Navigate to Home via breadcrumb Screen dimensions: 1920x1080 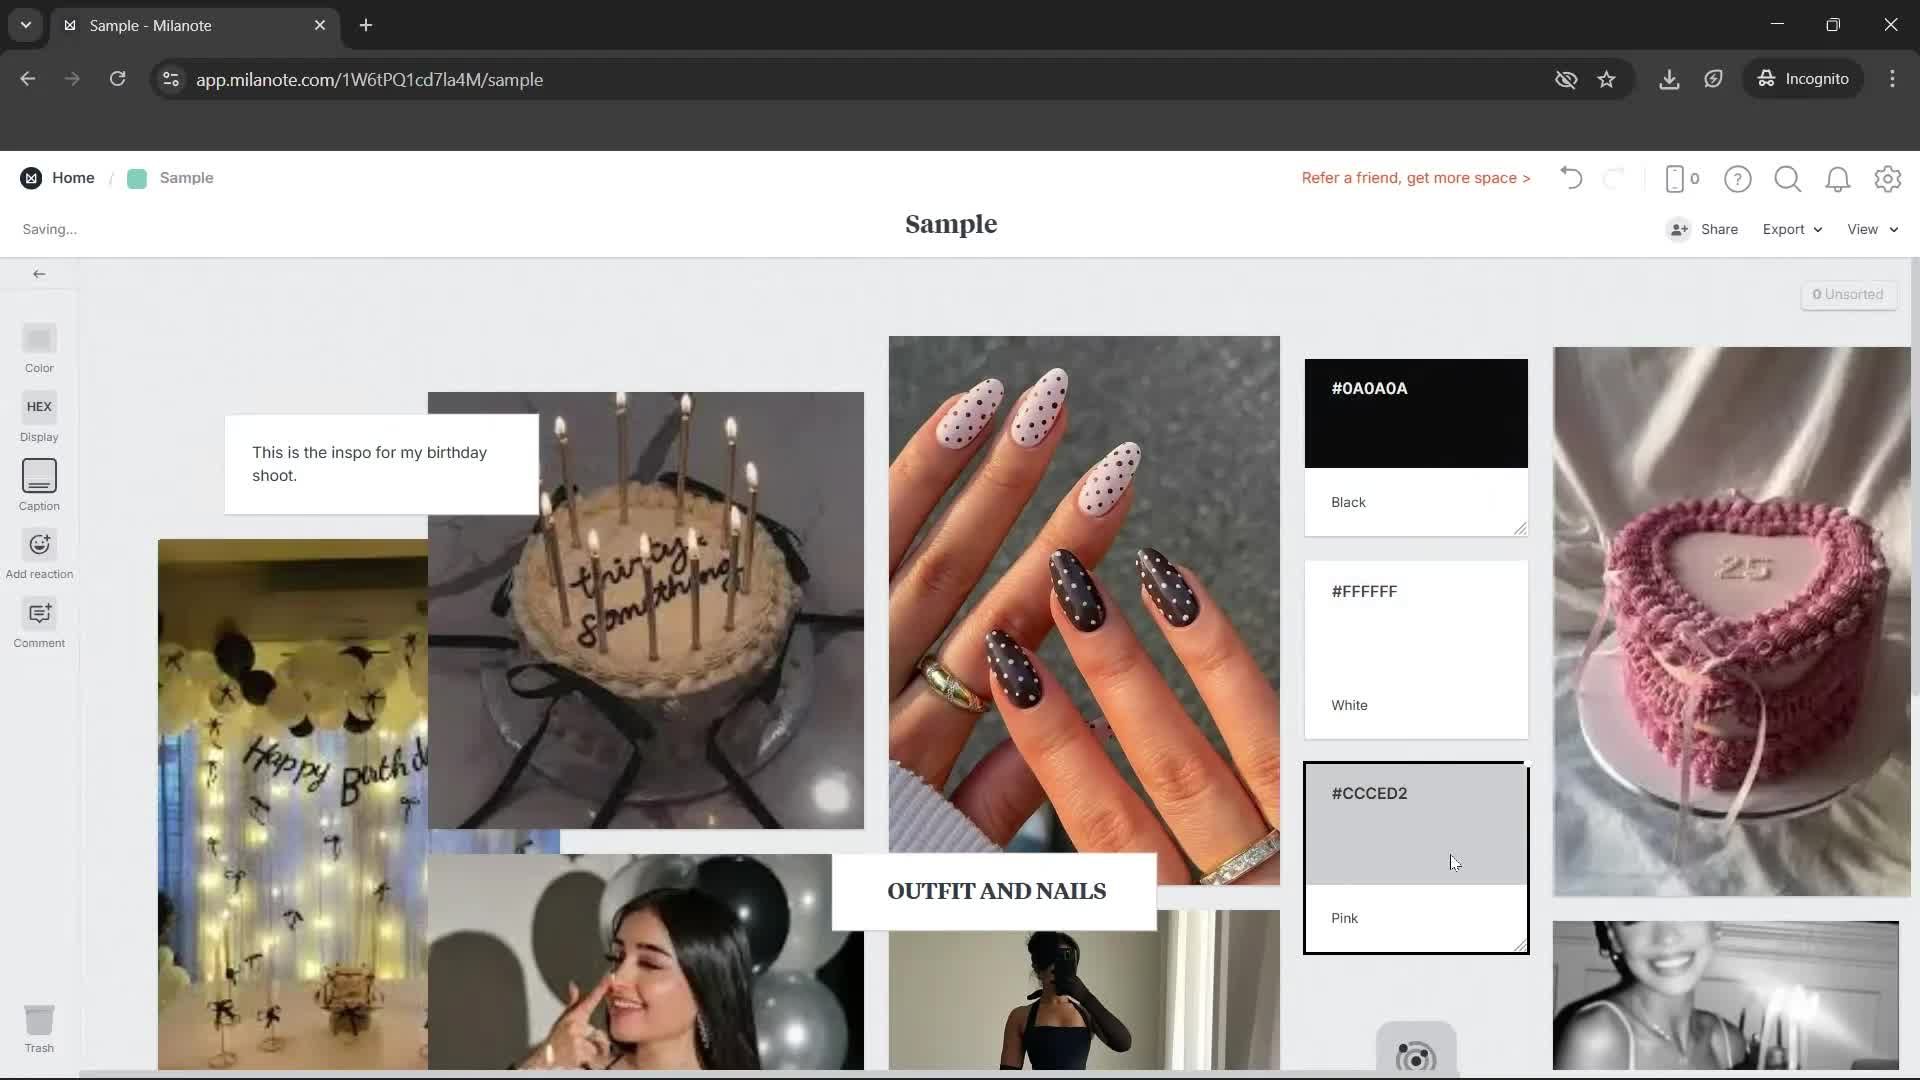click(x=74, y=177)
